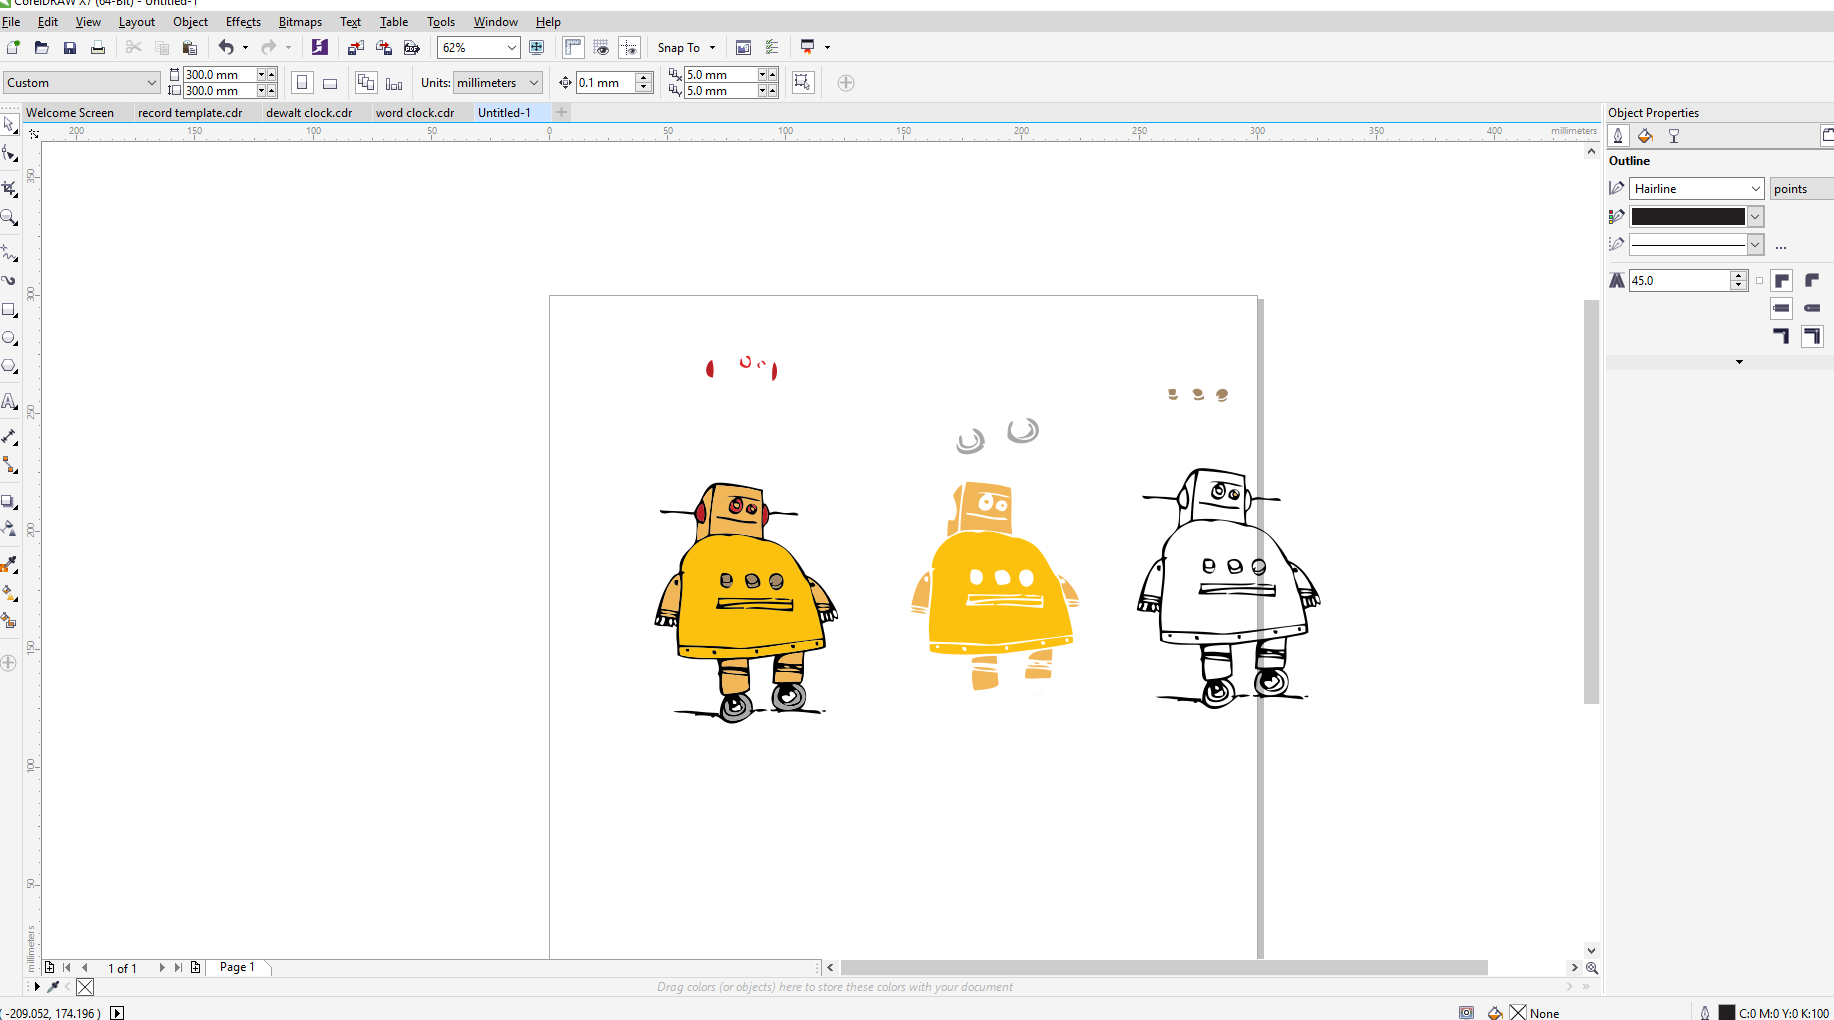This screenshot has width=1834, height=1020.
Task: Switch to Welcome Screen tab
Action: (x=70, y=113)
